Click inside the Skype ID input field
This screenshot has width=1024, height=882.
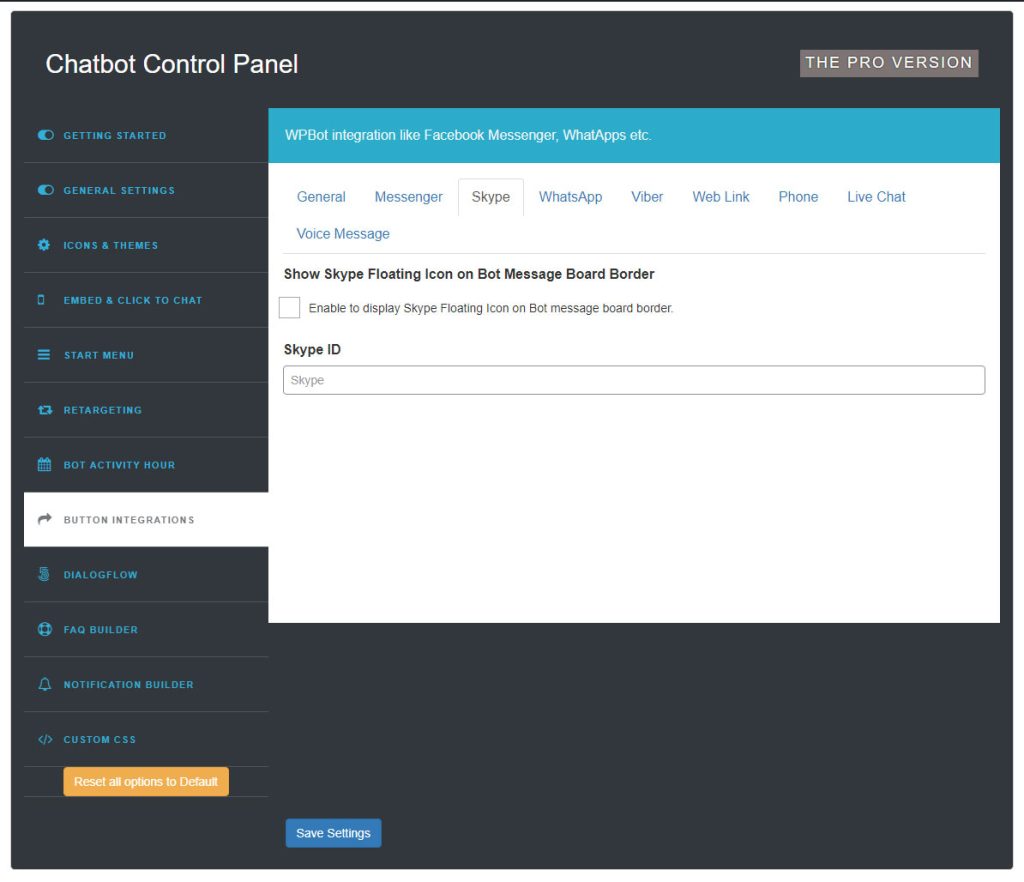tap(633, 380)
